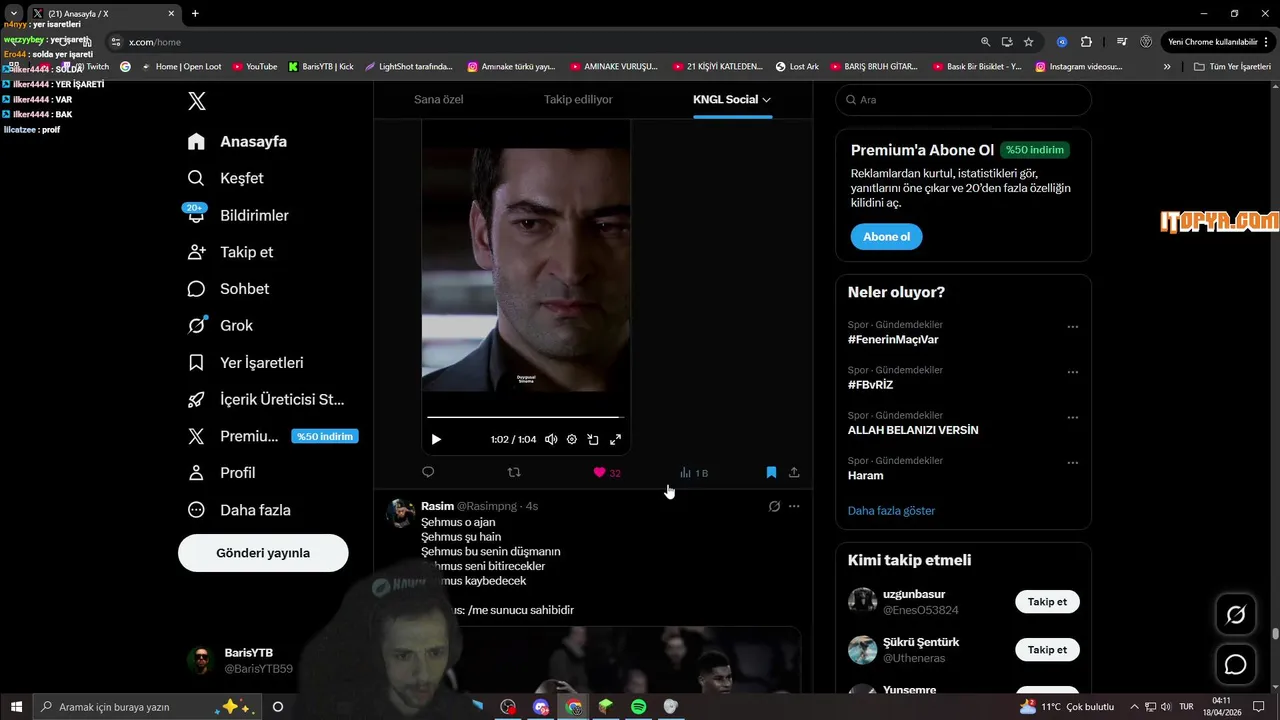Switch to Takip ediliyor tab
This screenshot has width=1280, height=720.
coord(578,99)
